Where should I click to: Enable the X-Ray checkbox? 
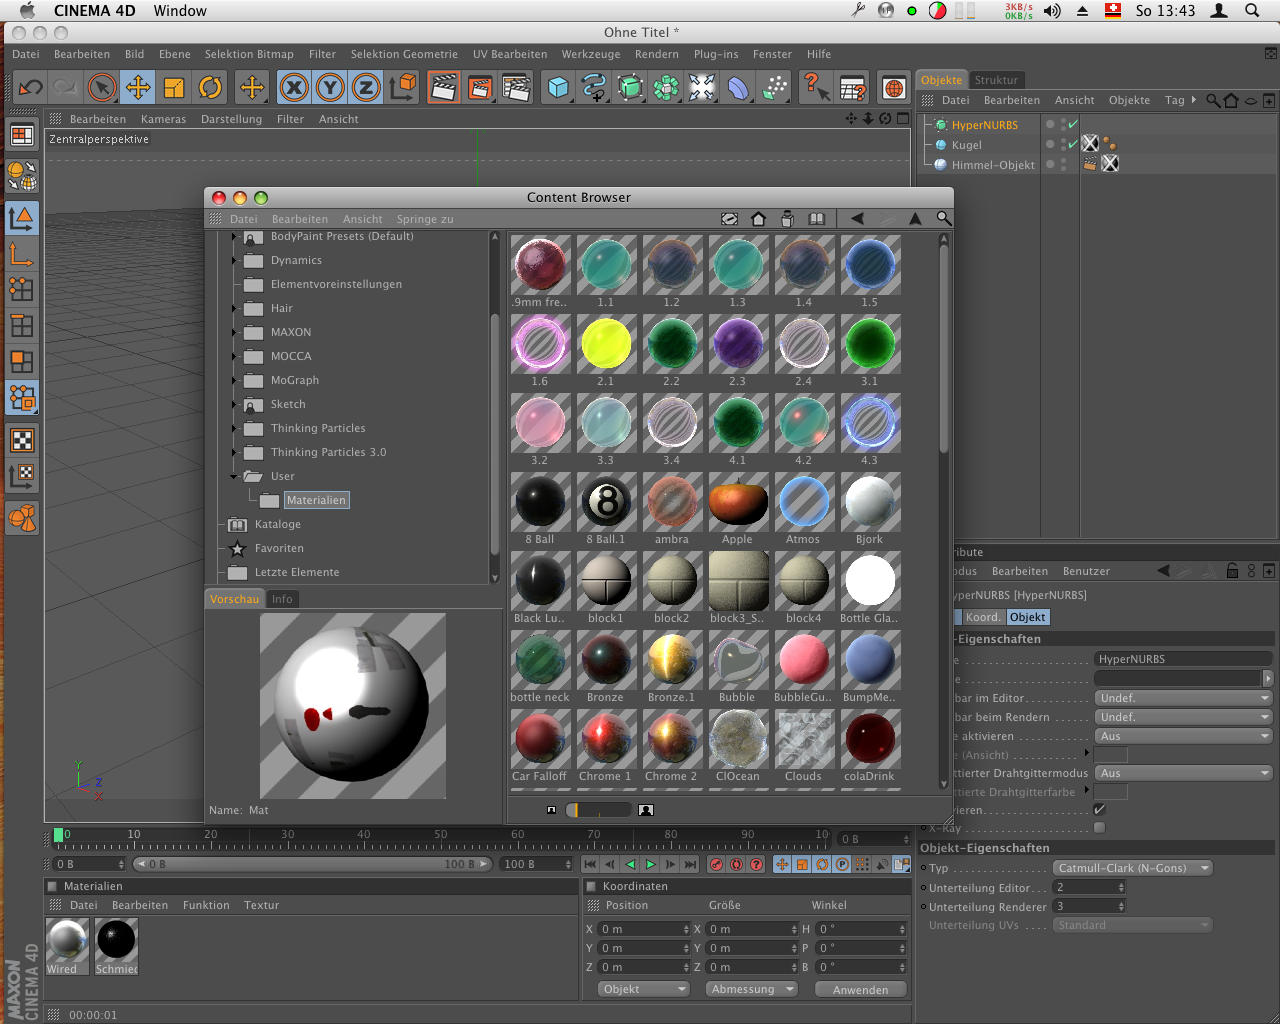click(x=1100, y=827)
